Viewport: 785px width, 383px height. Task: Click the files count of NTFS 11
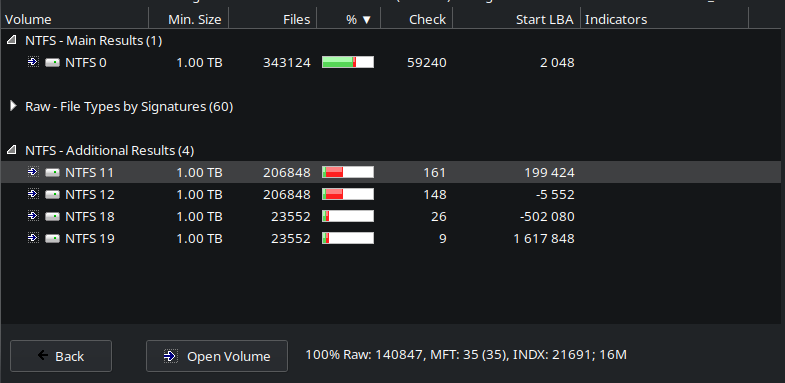[287, 173]
